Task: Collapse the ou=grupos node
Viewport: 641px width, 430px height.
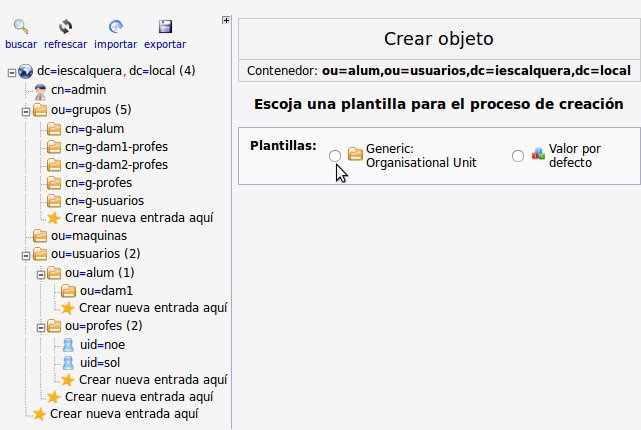Action: [x=26, y=112]
